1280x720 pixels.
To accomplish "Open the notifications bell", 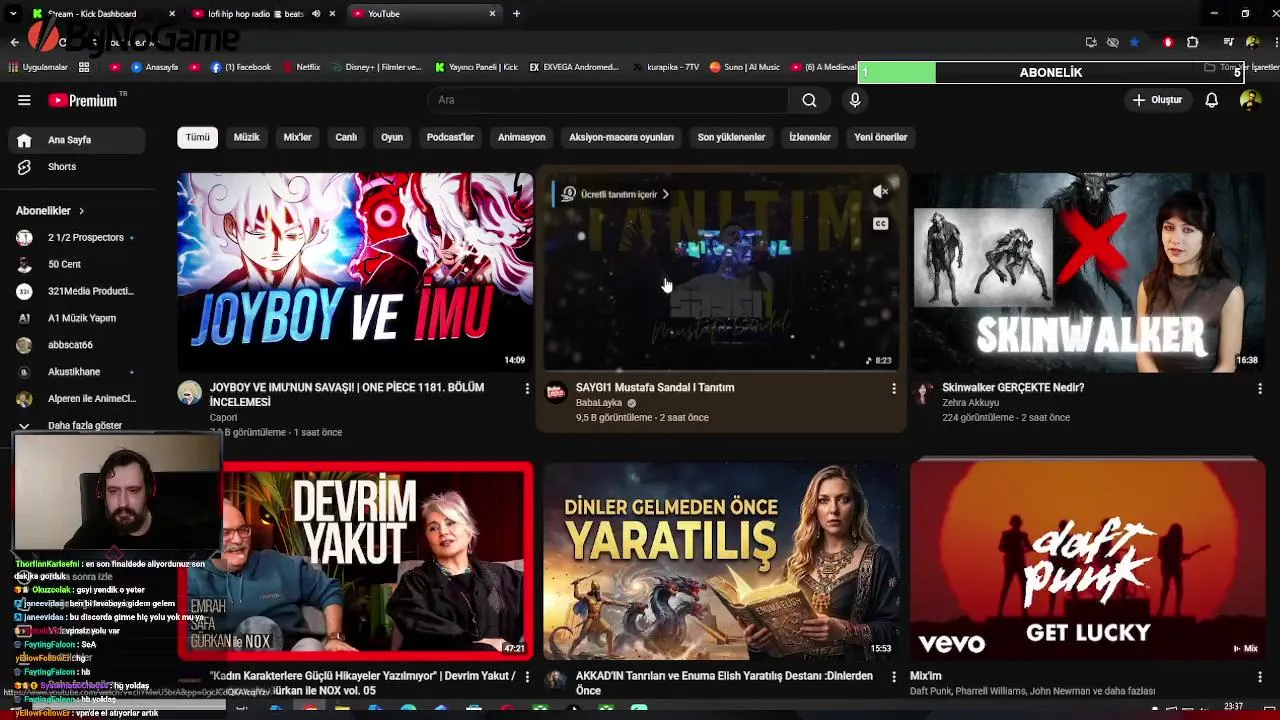I will (x=1211, y=100).
